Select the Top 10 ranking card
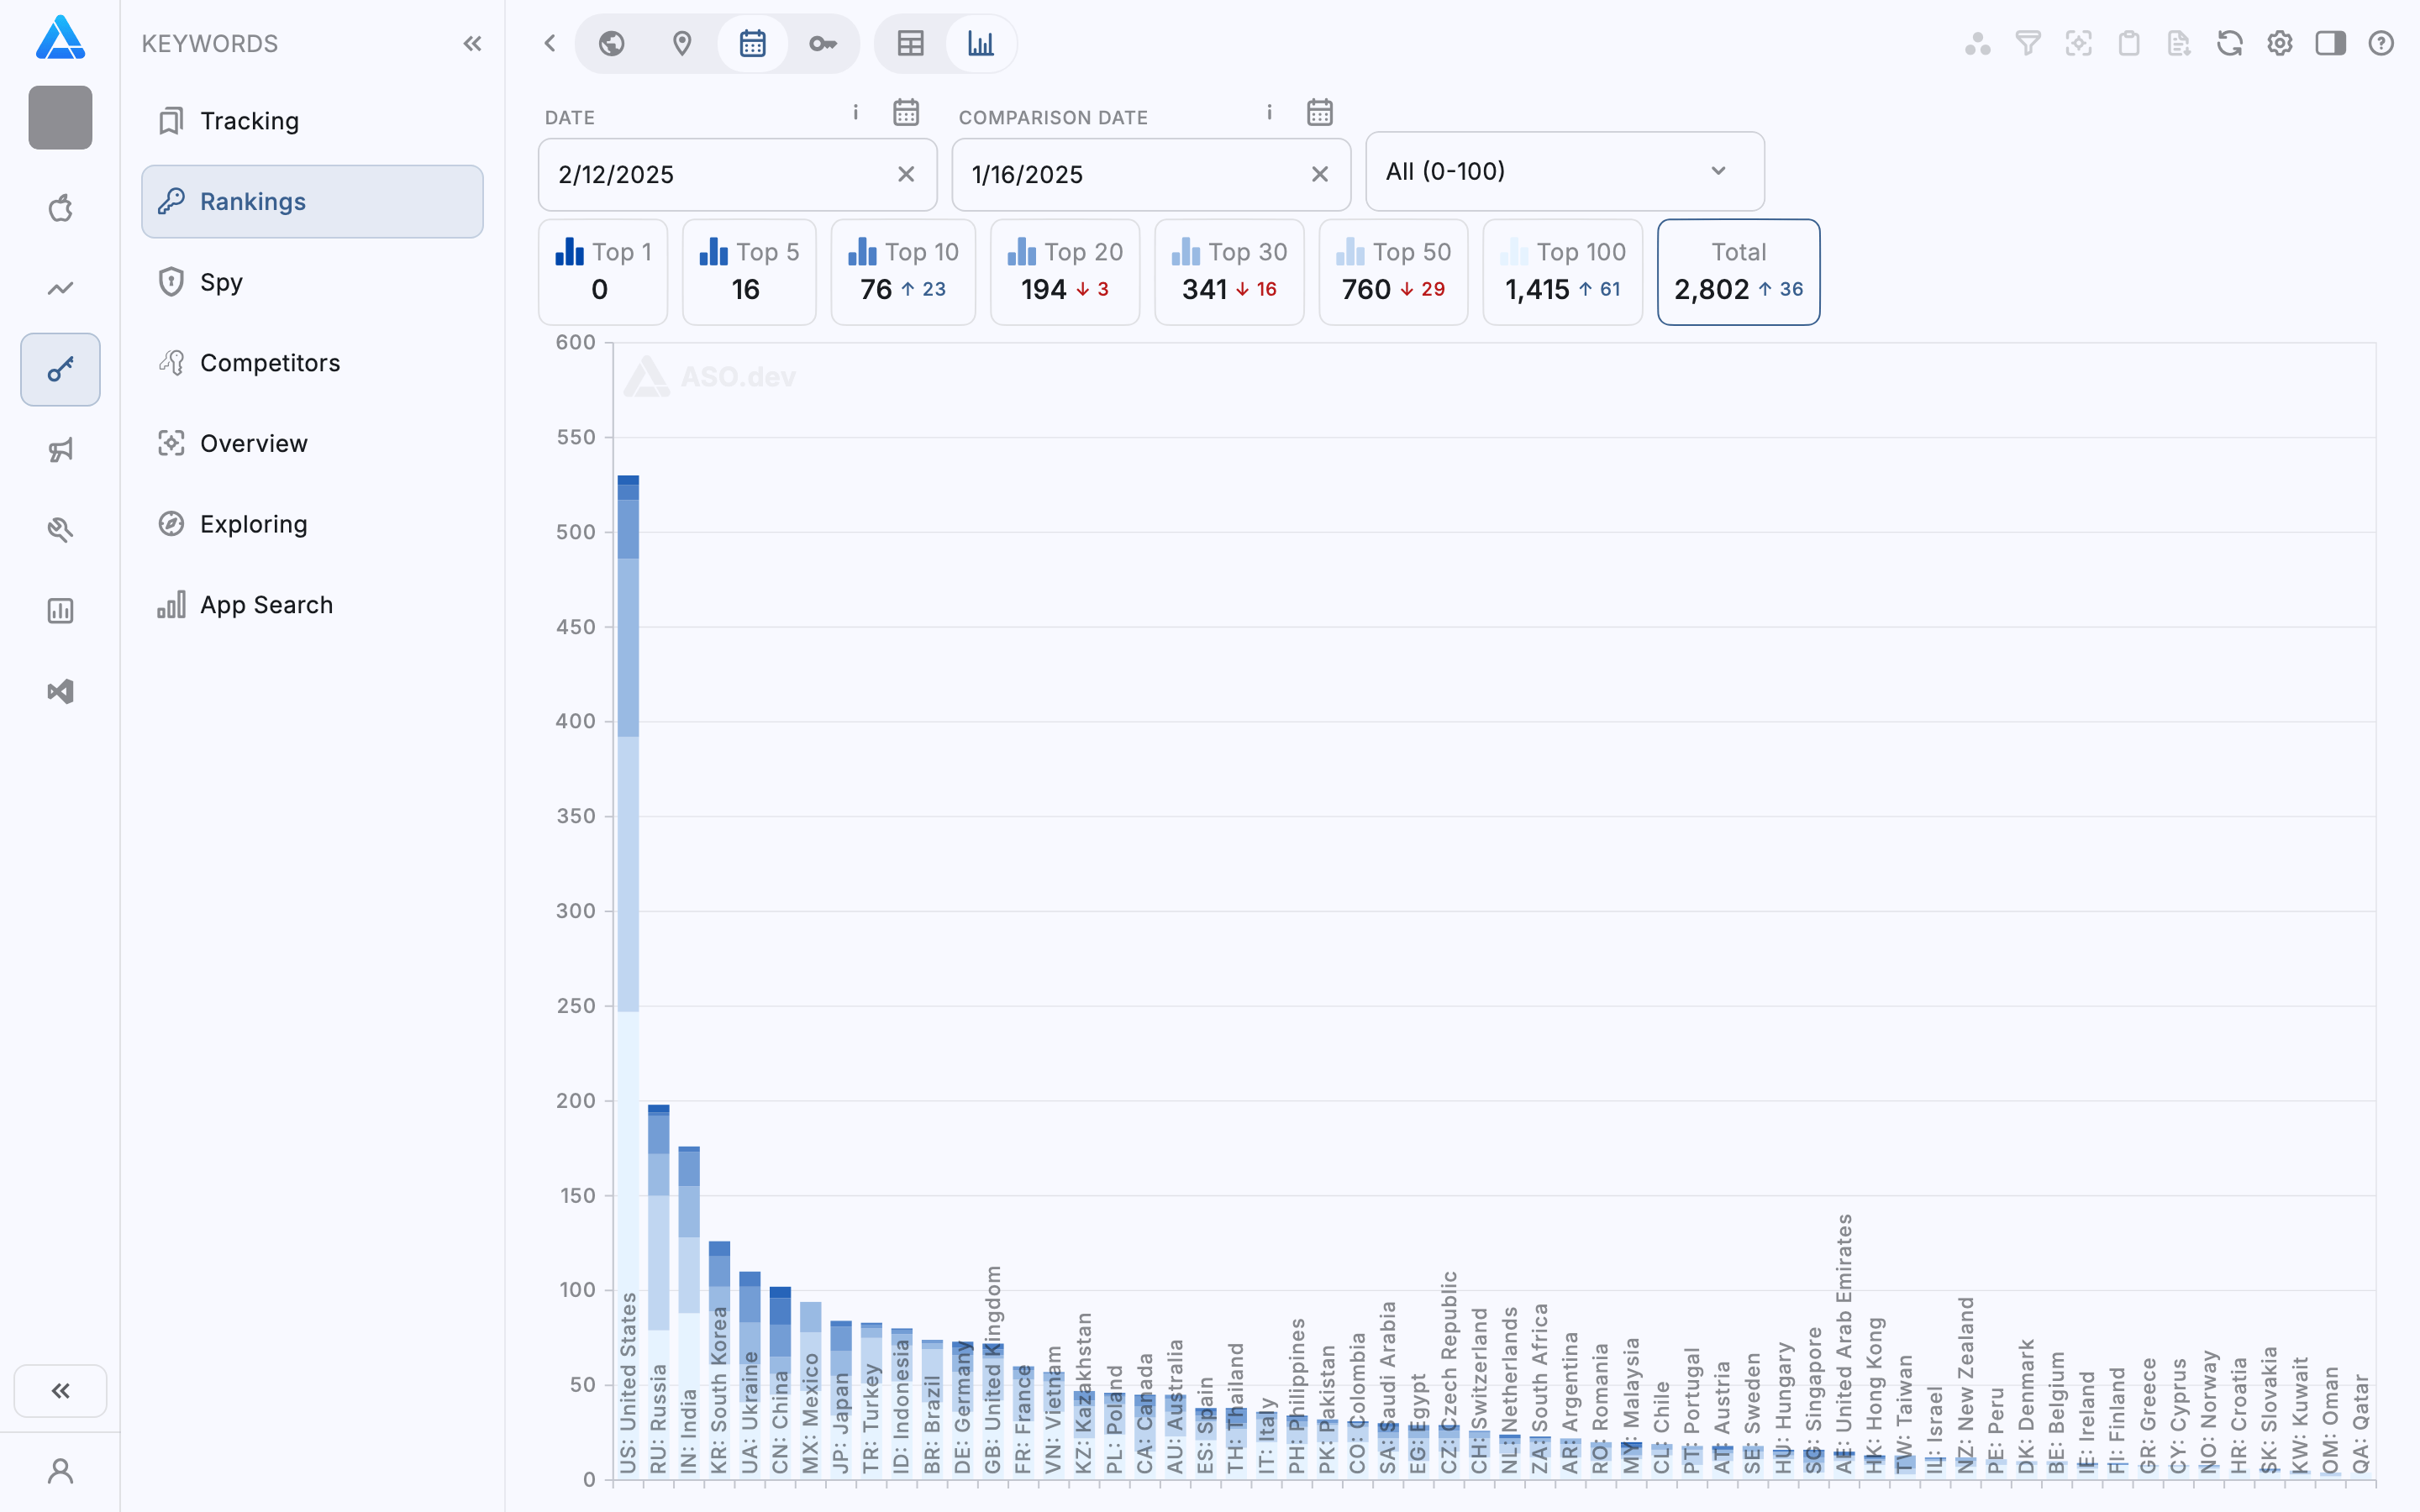Viewport: 2420px width, 1512px height. click(903, 271)
